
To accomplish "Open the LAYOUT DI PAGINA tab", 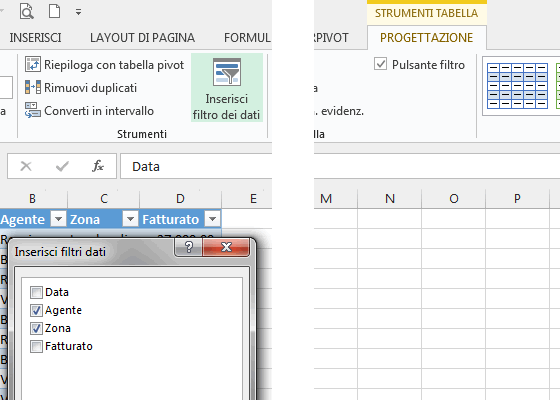I will 142,38.
